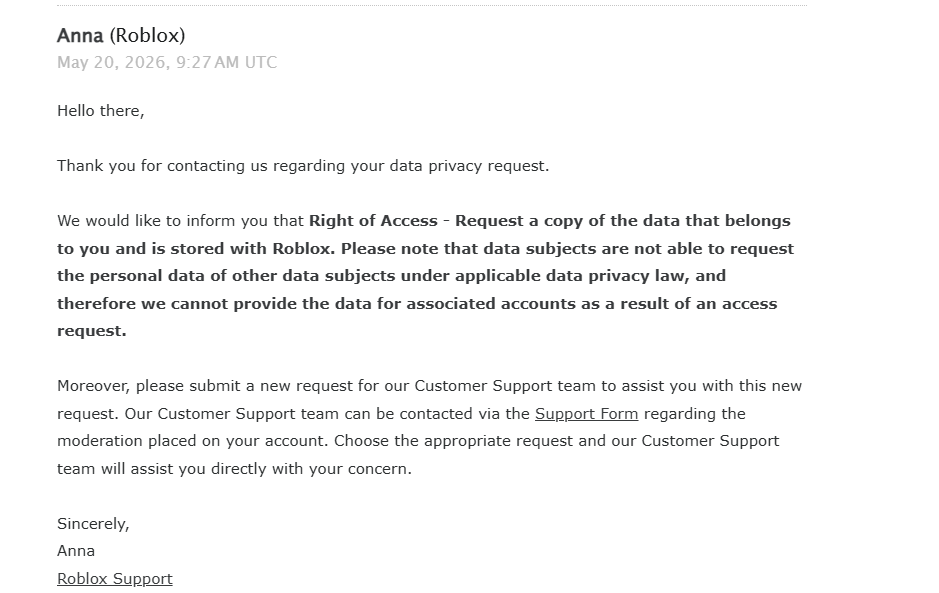Click line starting 'the personal data of other'
The image size is (939, 593).
pos(392,276)
